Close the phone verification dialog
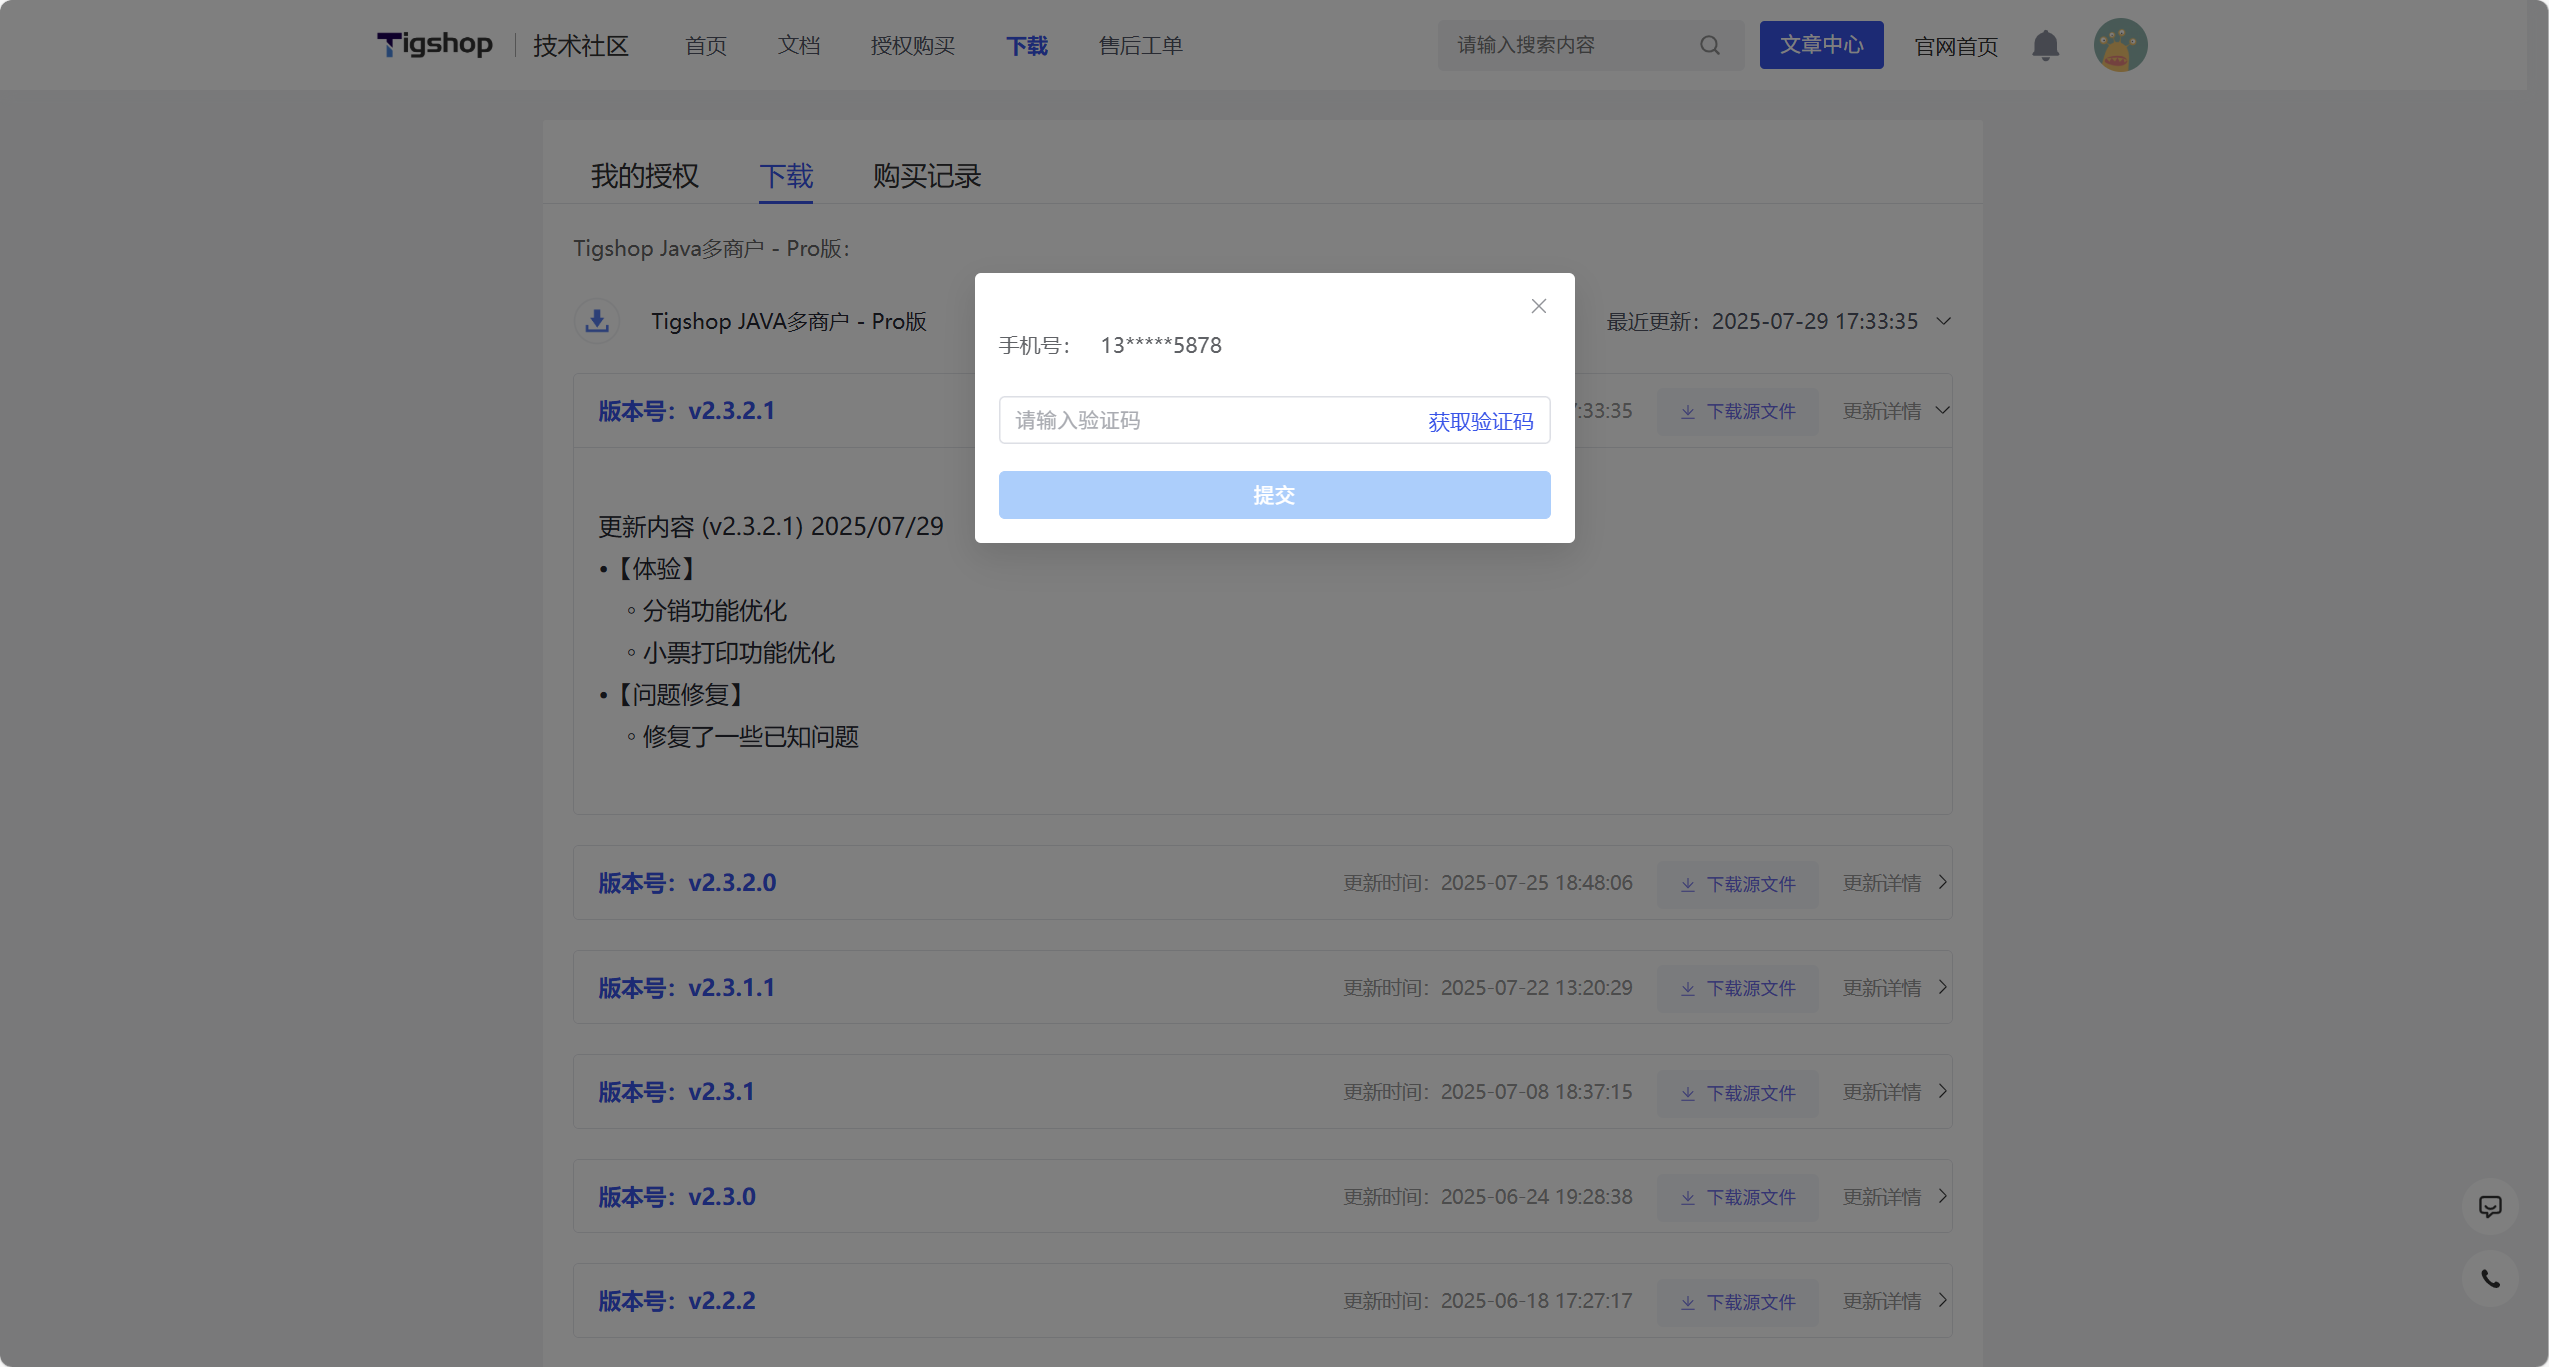This screenshot has height=1367, width=2549. [x=1539, y=306]
